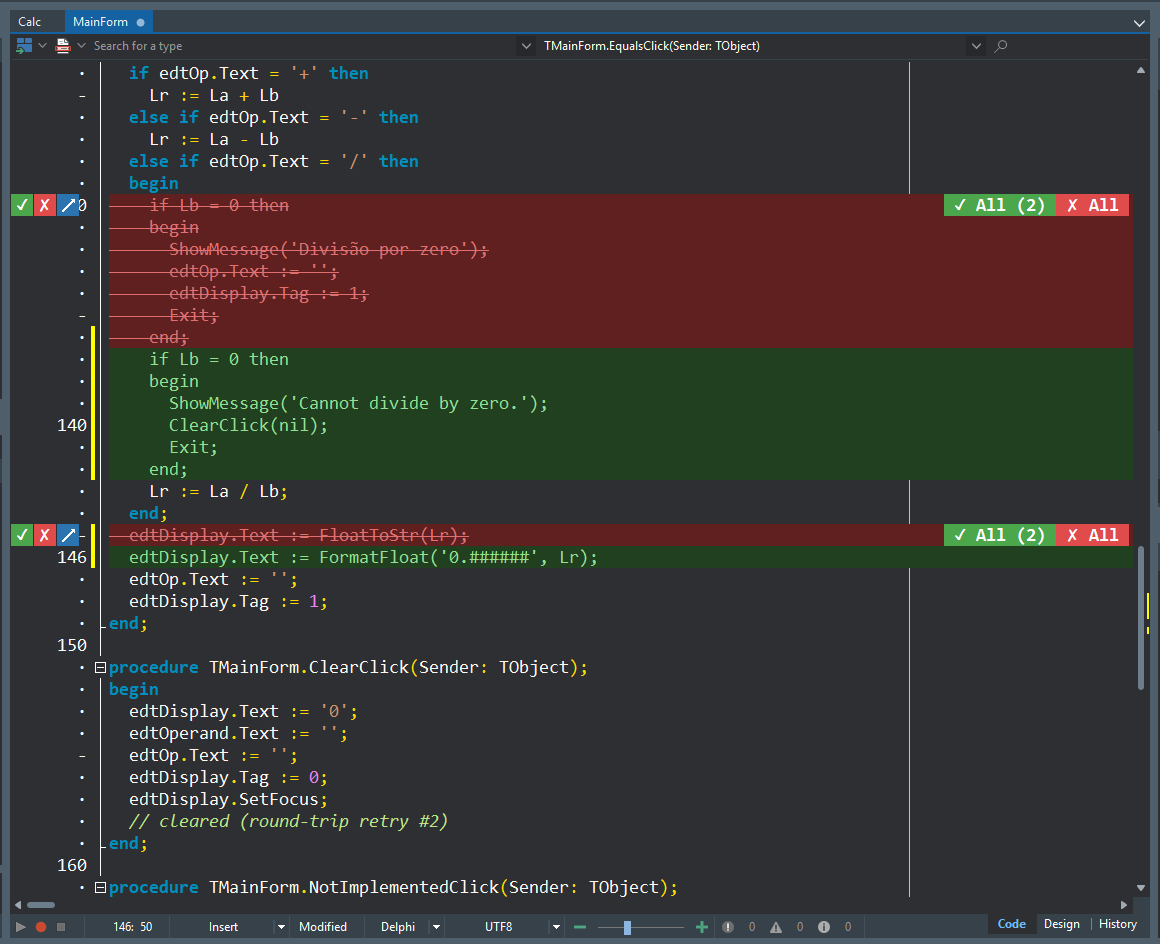This screenshot has height=944, width=1160.
Task: Click the Search for a type field
Action: tap(302, 46)
